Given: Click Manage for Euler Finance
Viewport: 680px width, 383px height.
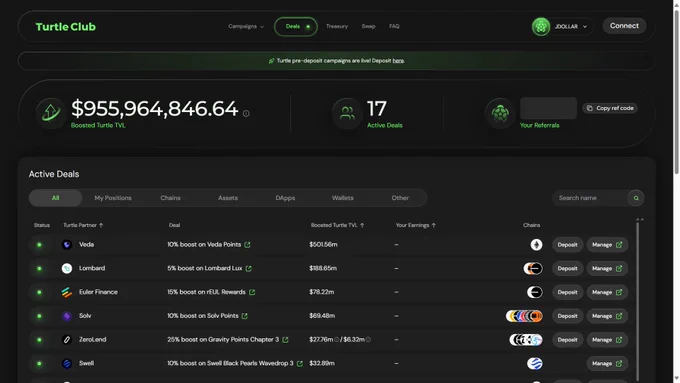Looking at the screenshot, I should tap(607, 292).
